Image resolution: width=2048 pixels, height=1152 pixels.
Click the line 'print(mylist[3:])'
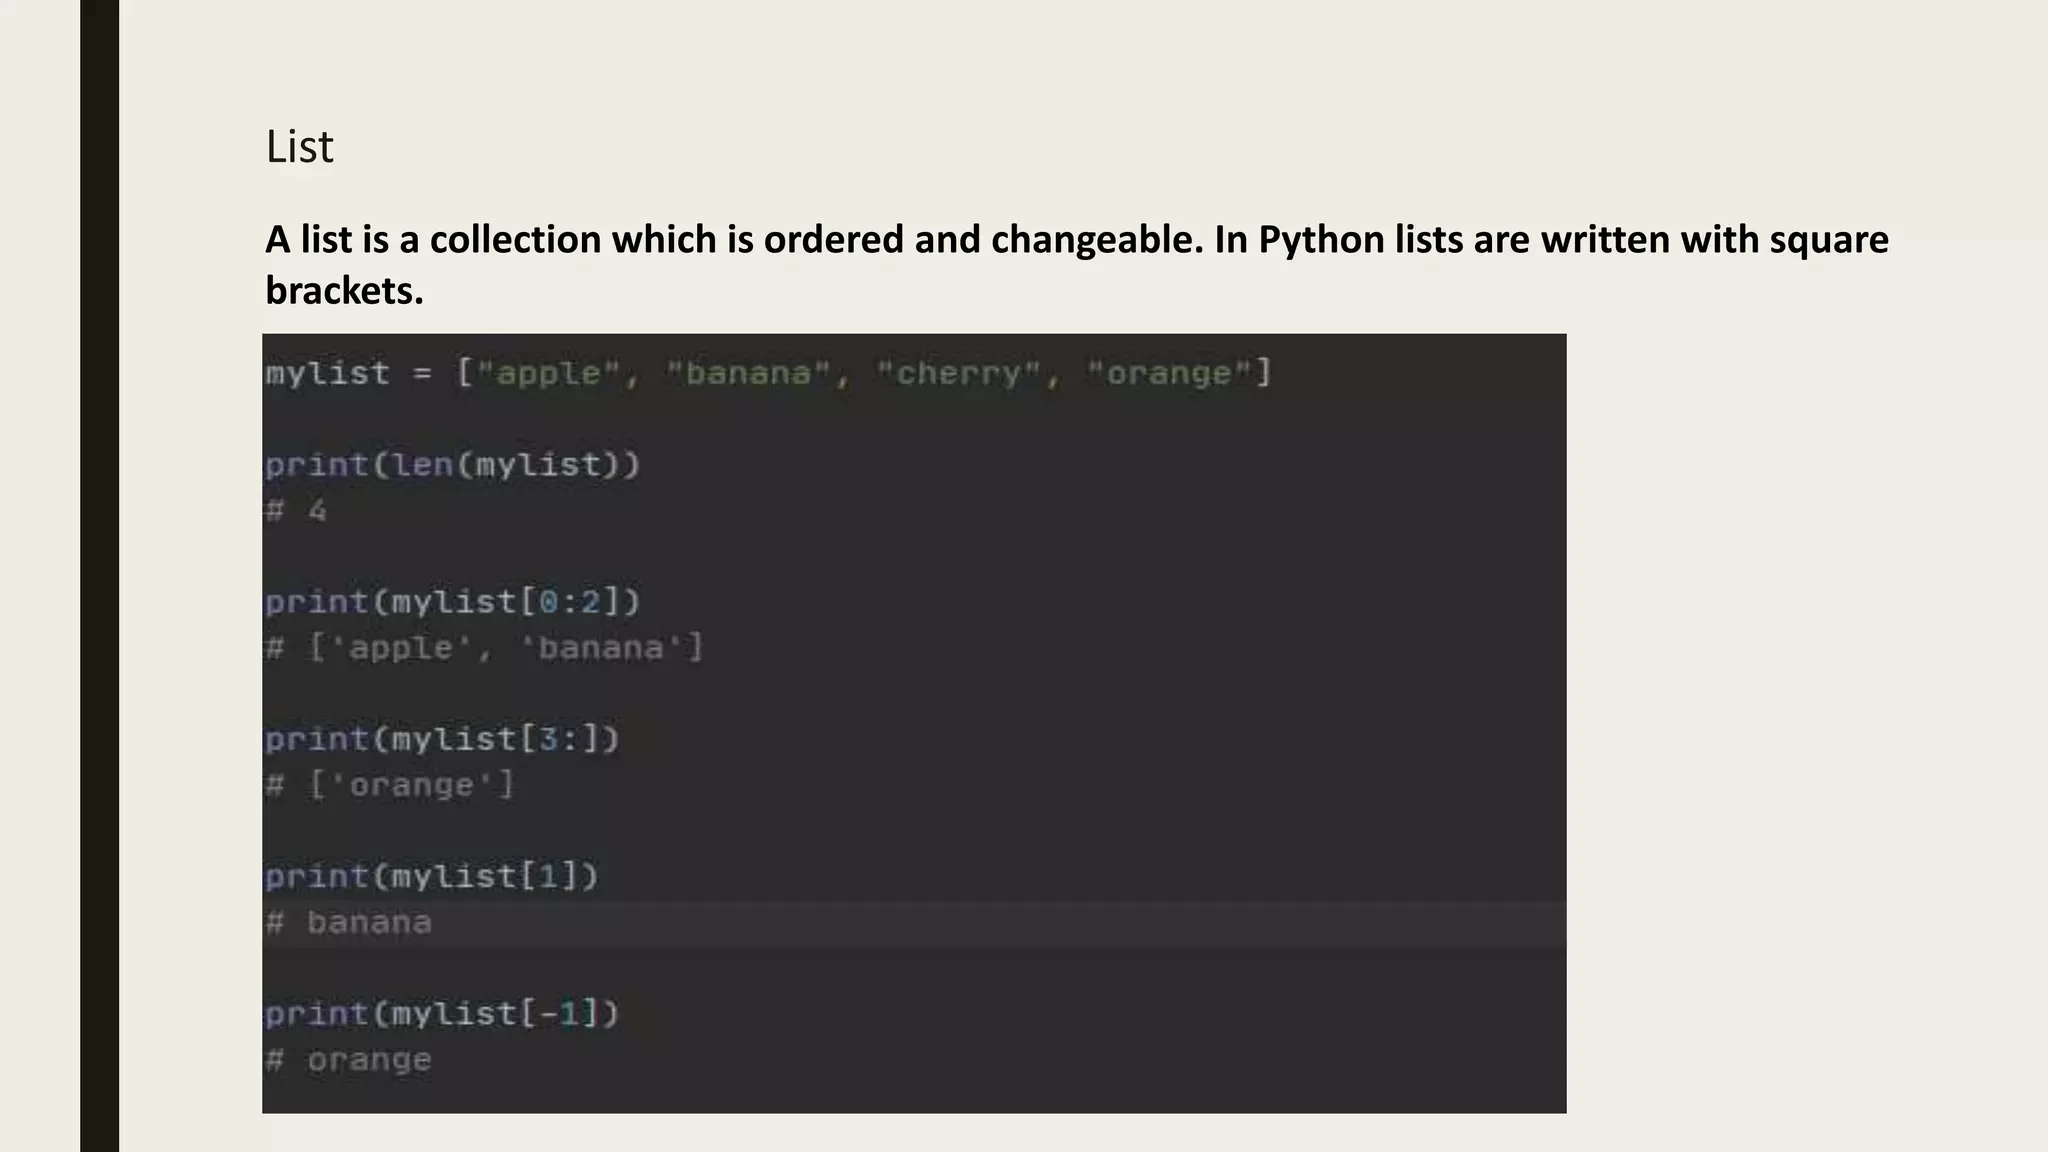[x=442, y=739]
